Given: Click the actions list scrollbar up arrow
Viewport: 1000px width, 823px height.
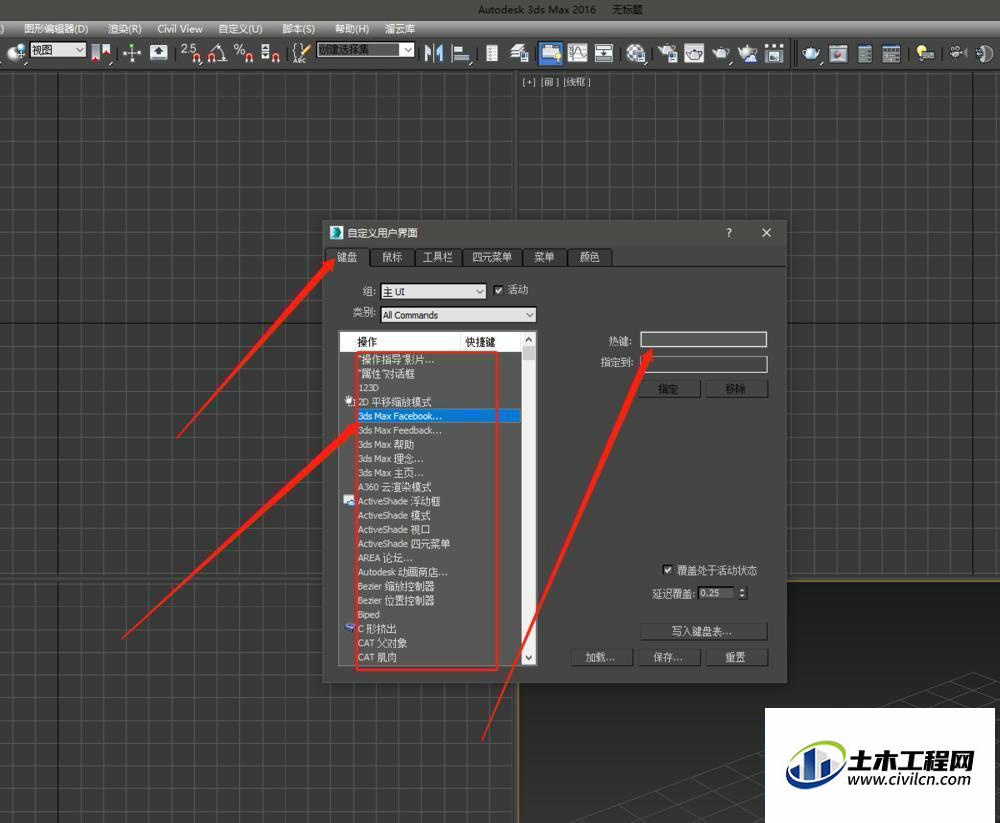Looking at the screenshot, I should [x=529, y=340].
